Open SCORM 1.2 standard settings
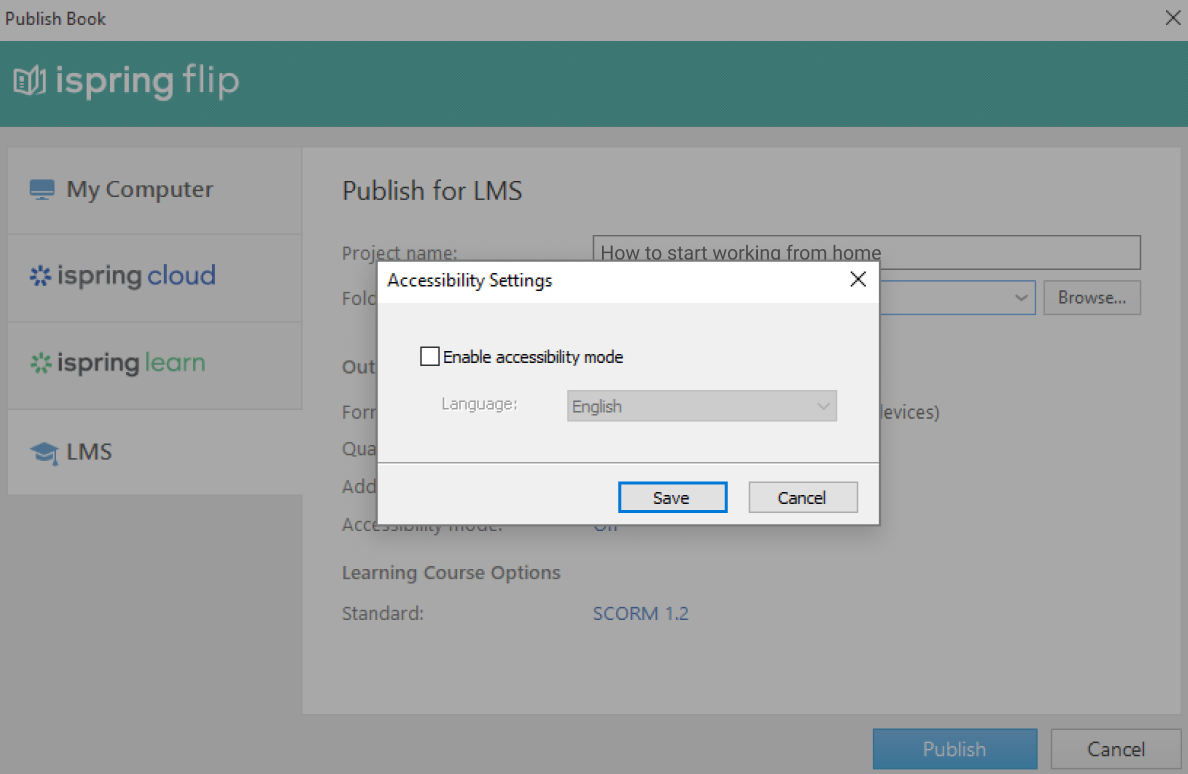Image resolution: width=1188 pixels, height=774 pixels. 641,613
